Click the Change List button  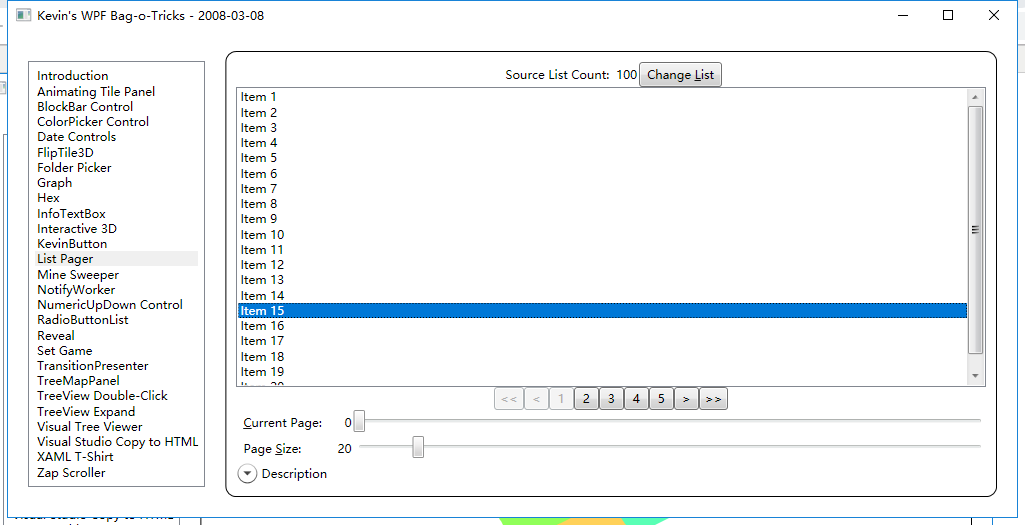pos(680,75)
